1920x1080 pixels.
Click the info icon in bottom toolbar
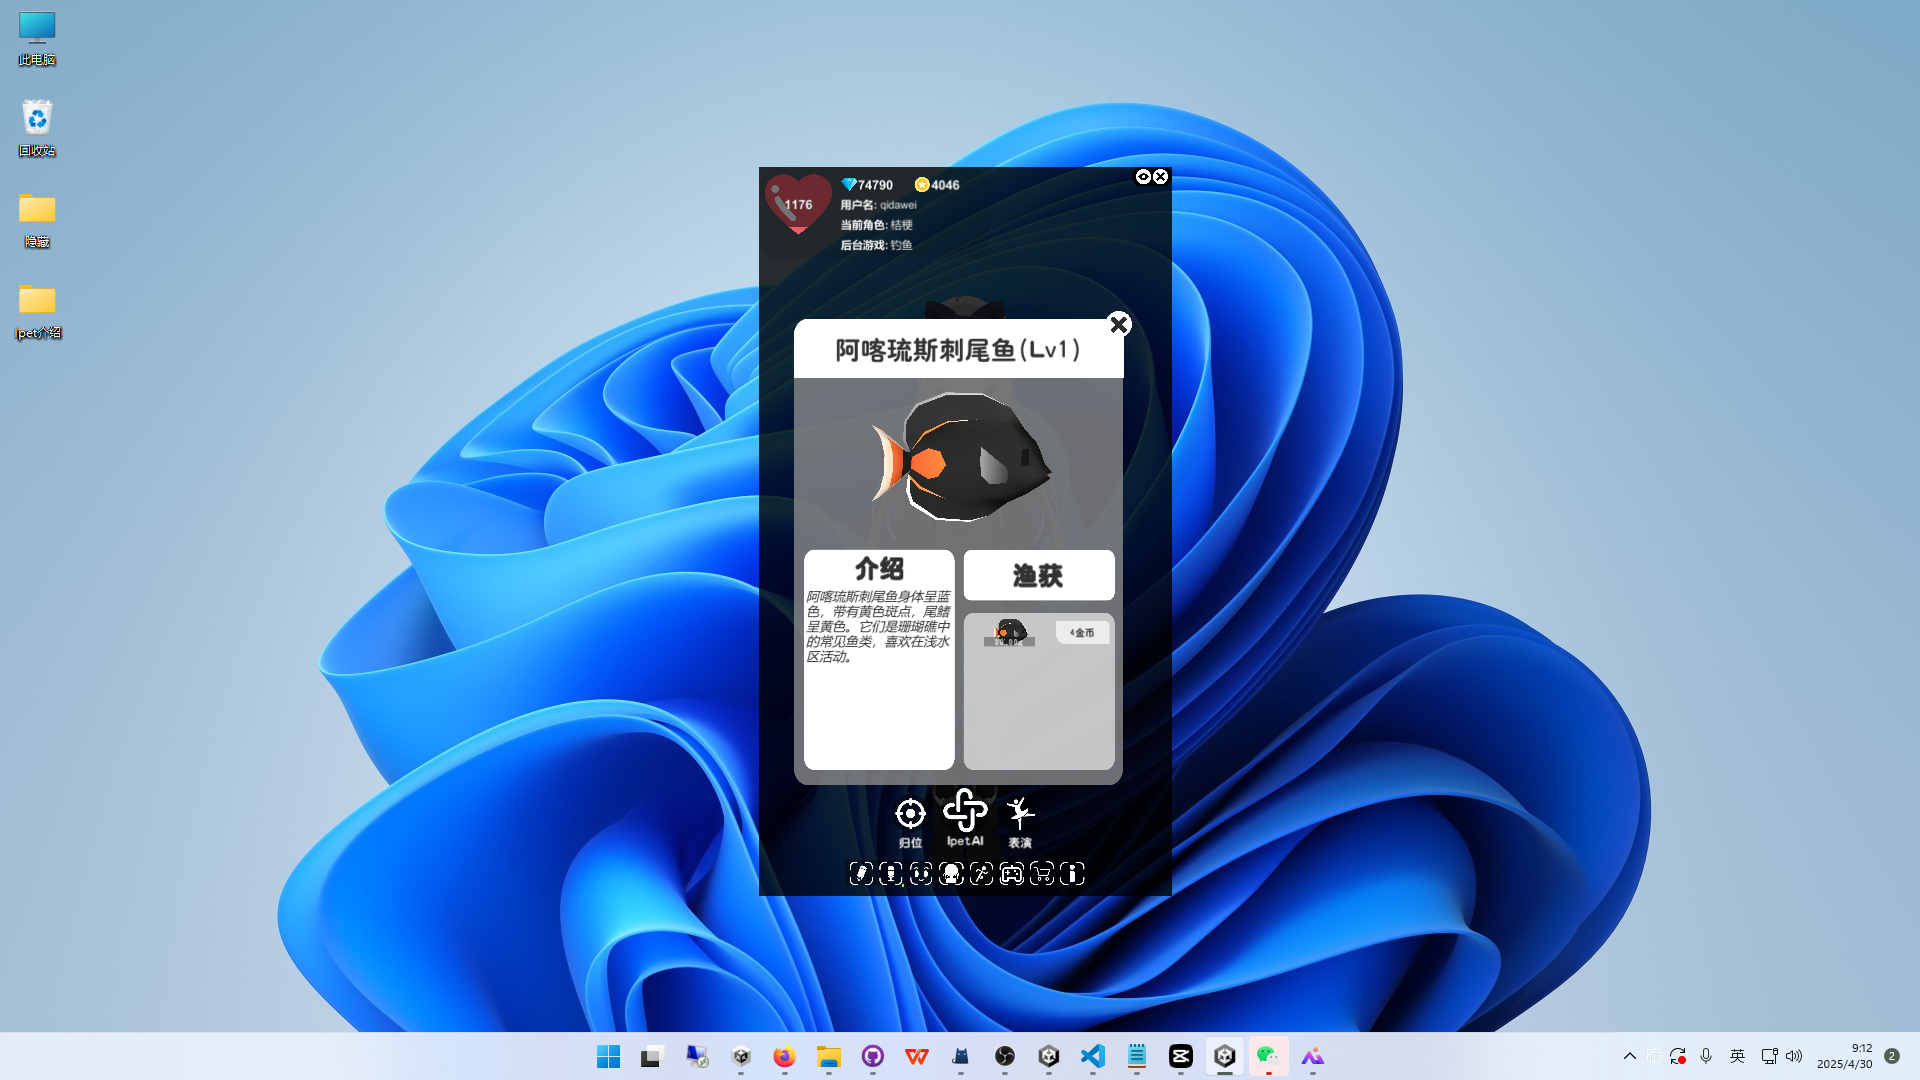1072,874
